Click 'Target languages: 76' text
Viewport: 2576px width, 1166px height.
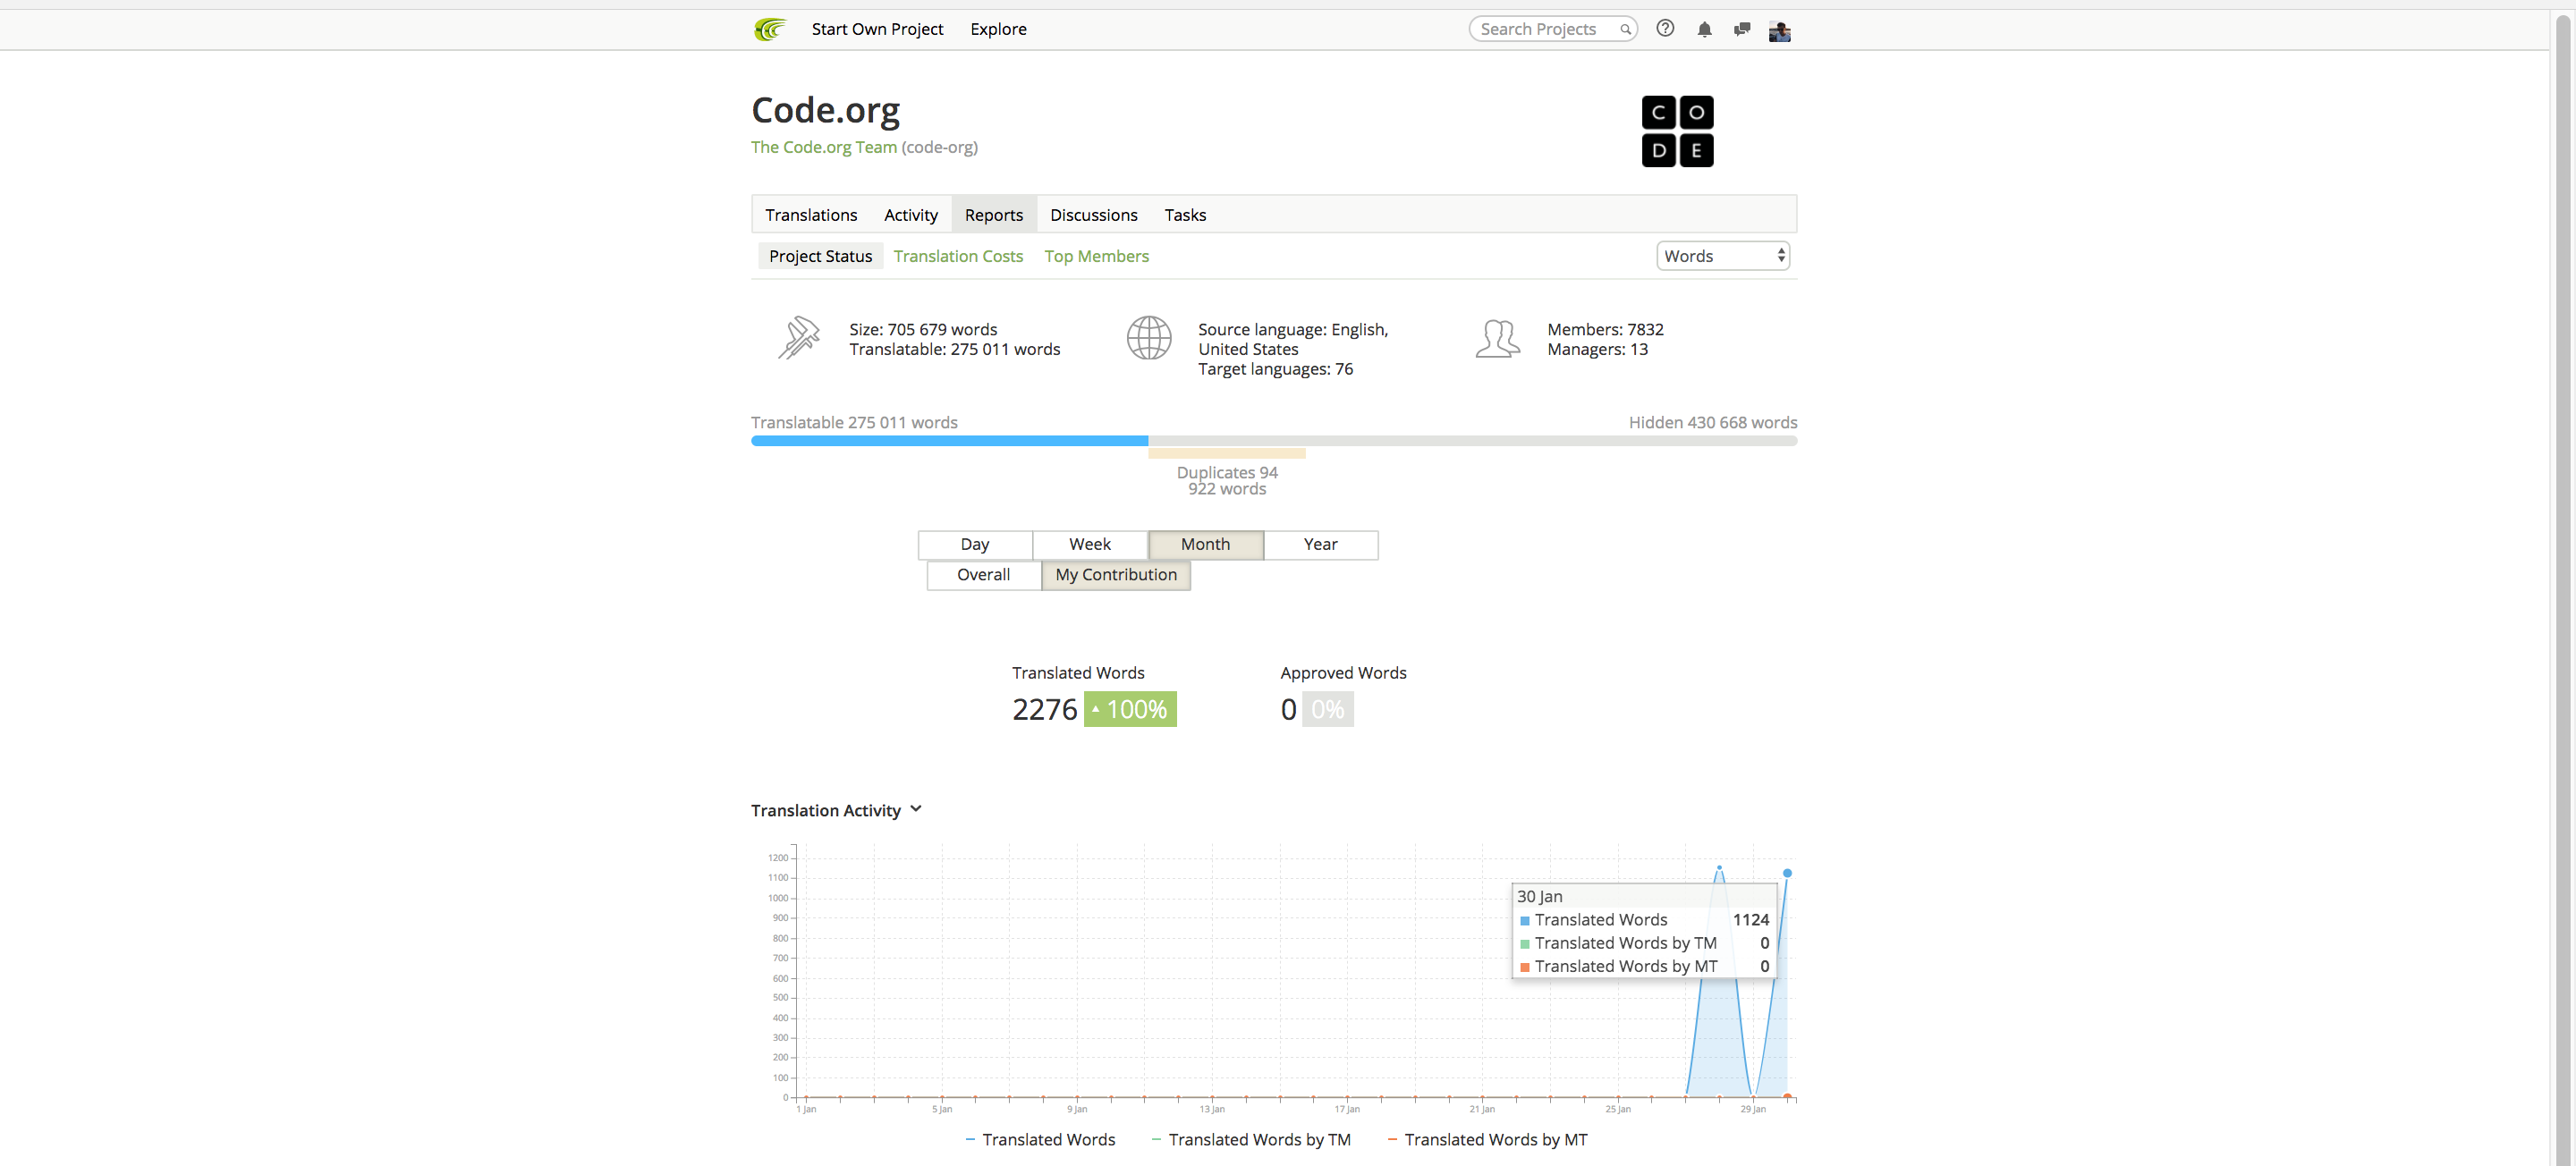pyautogui.click(x=1275, y=369)
